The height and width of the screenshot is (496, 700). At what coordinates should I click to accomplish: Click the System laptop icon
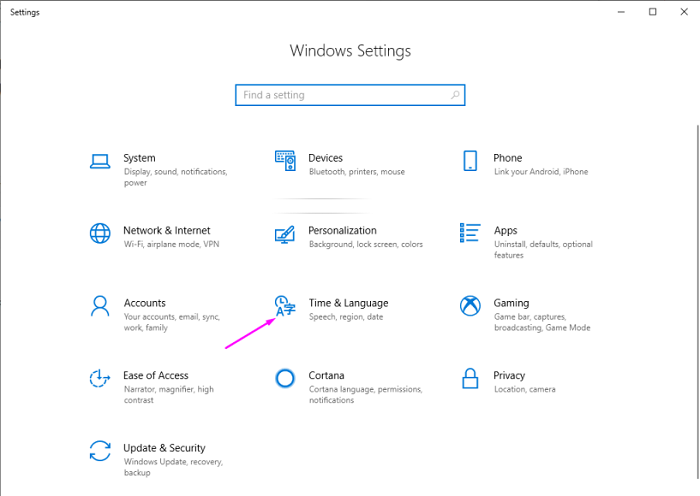[x=99, y=161]
